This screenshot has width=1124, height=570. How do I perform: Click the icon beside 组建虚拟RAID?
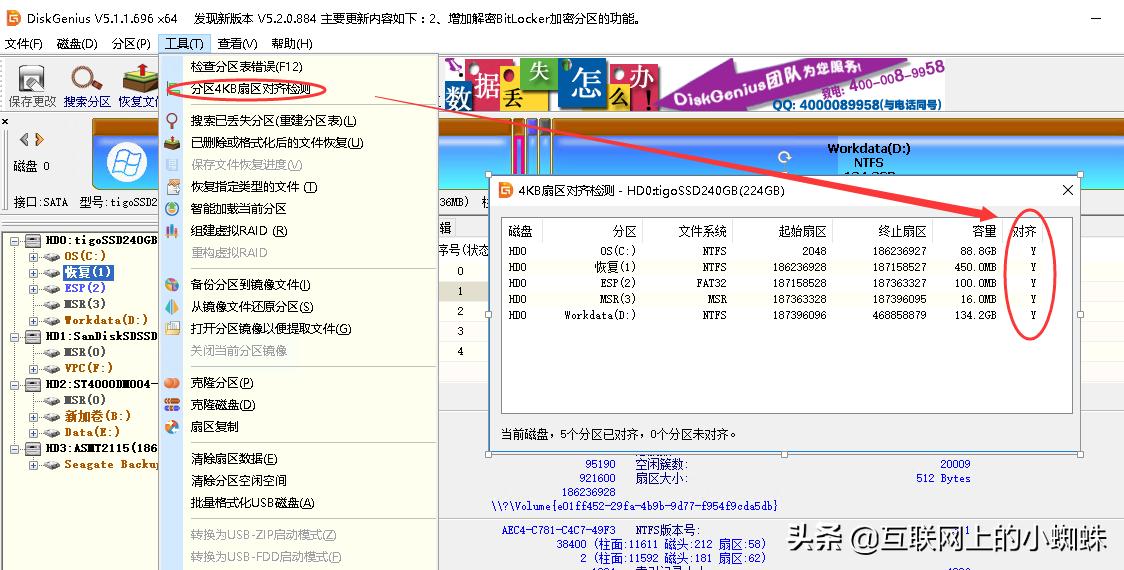tap(172, 231)
